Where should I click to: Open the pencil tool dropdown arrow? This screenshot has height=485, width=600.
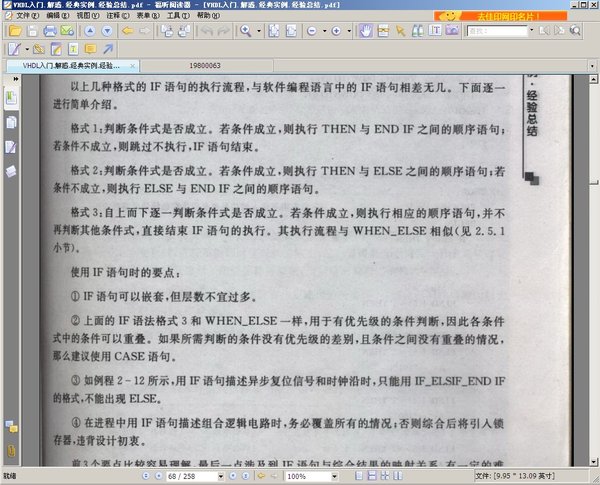pos(27,49)
